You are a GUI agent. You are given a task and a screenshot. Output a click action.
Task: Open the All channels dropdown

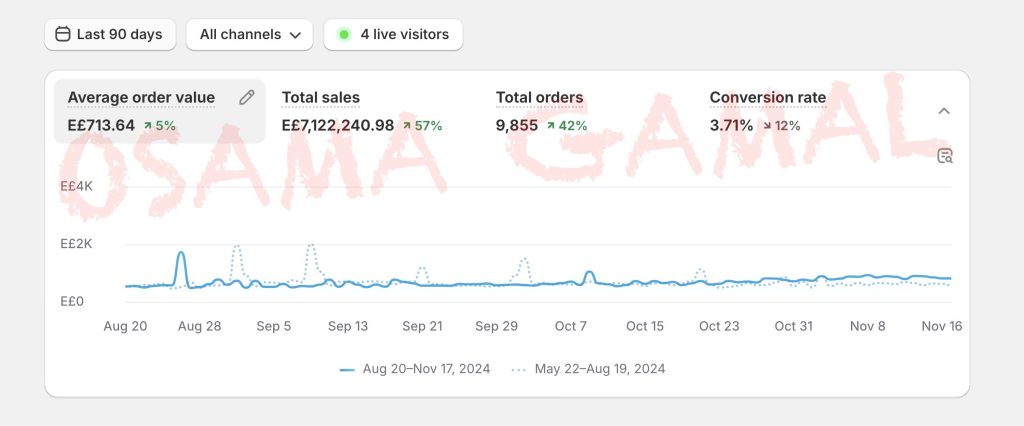[249, 34]
